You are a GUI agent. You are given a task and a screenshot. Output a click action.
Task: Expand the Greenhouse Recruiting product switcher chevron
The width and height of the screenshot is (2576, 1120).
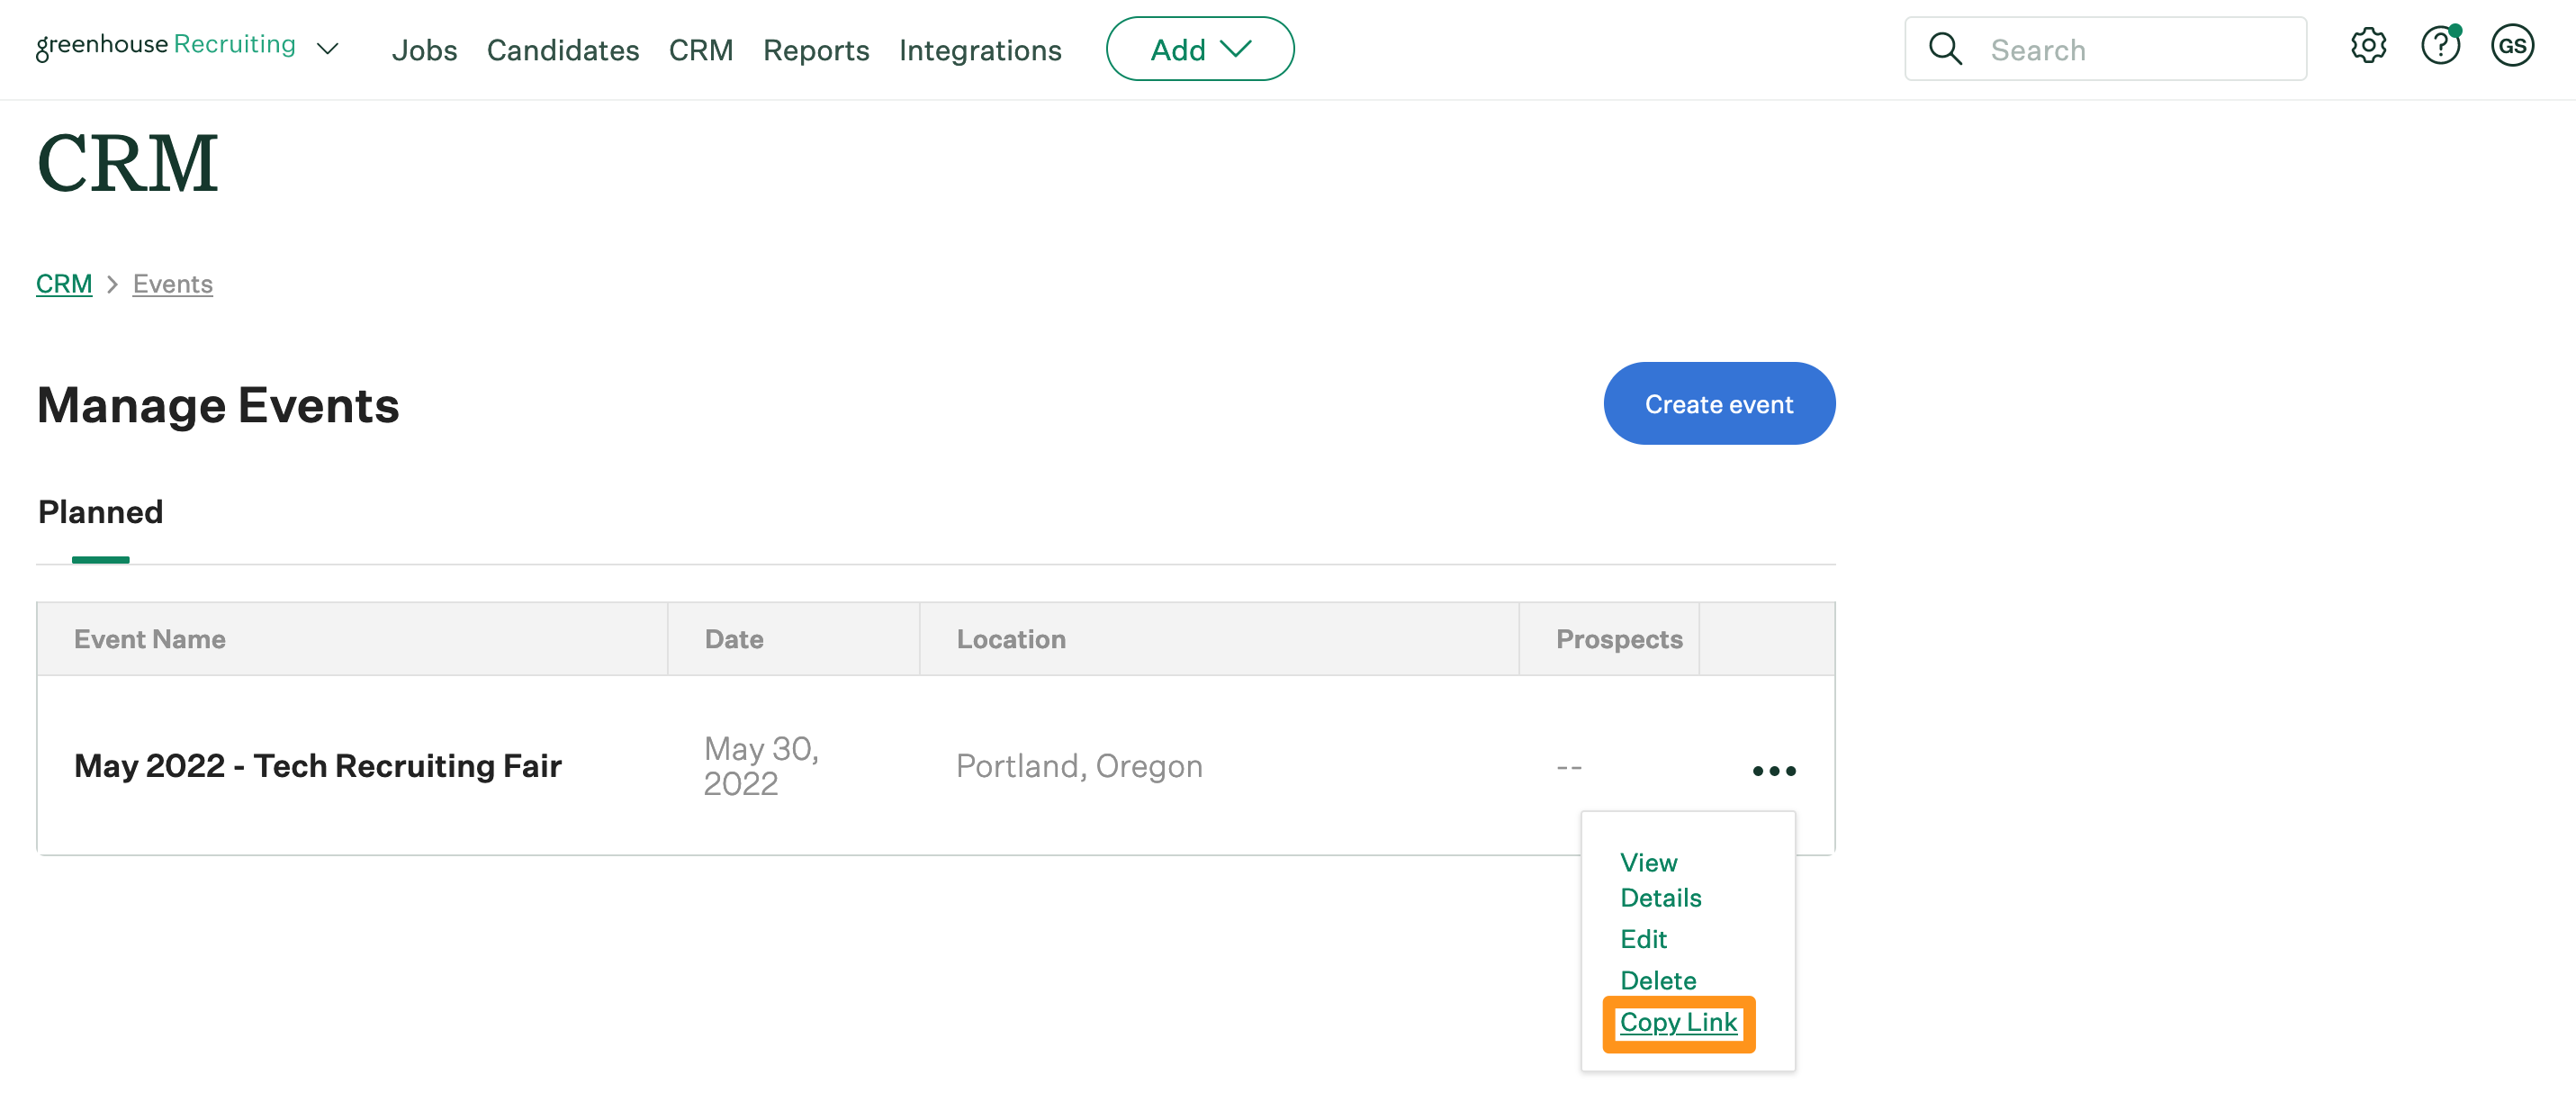(327, 49)
